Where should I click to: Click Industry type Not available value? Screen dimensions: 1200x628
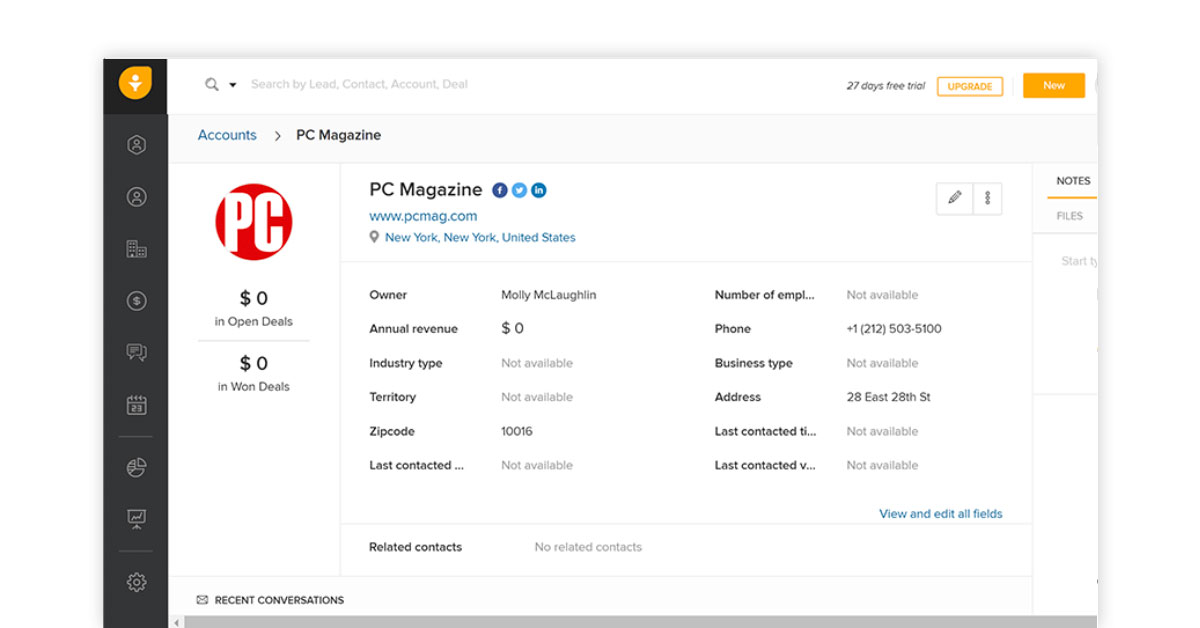click(x=537, y=363)
